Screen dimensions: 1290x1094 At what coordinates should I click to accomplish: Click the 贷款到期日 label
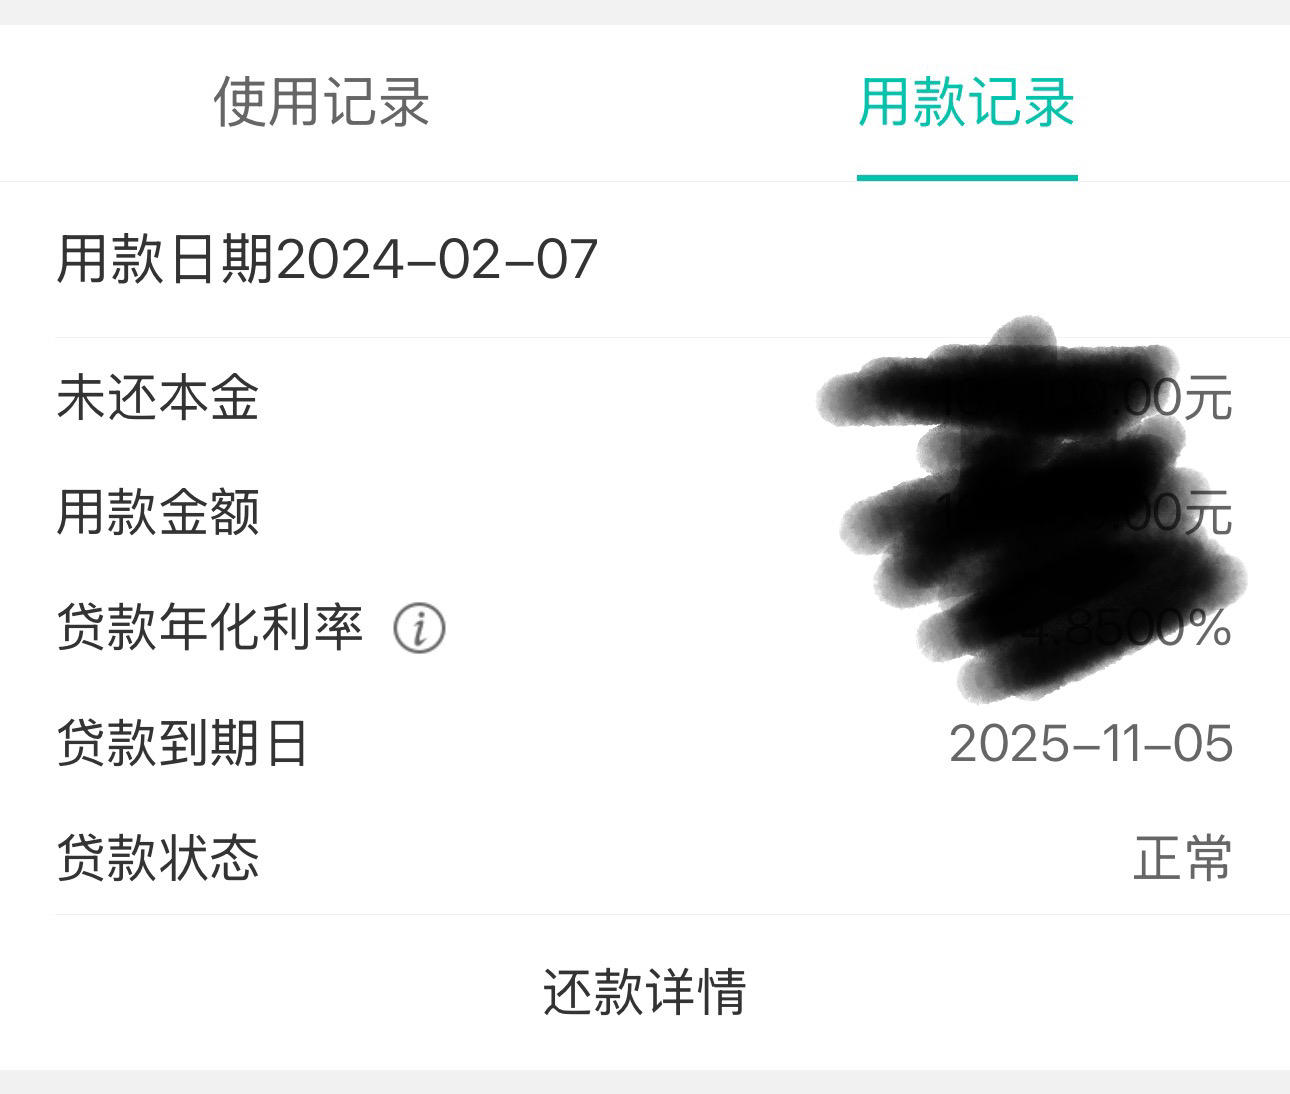pos(183,743)
